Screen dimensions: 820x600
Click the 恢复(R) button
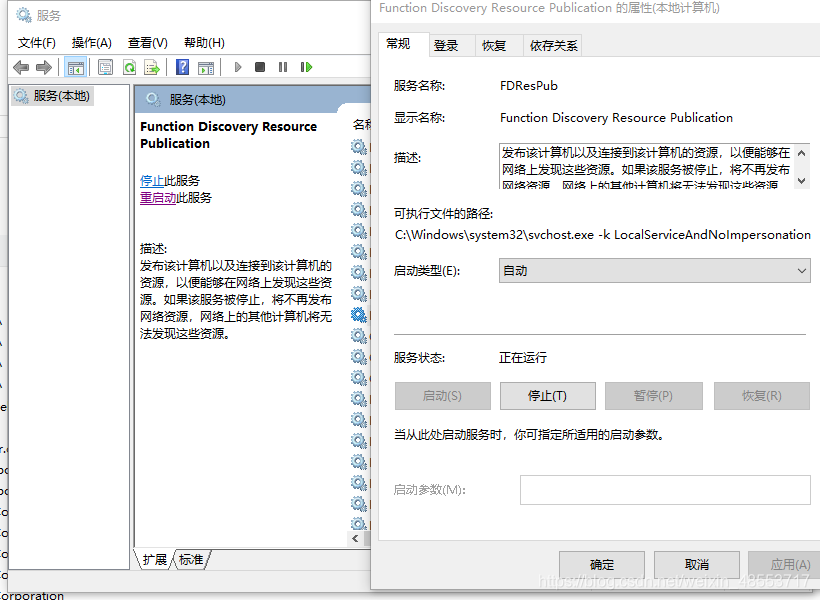pos(762,395)
